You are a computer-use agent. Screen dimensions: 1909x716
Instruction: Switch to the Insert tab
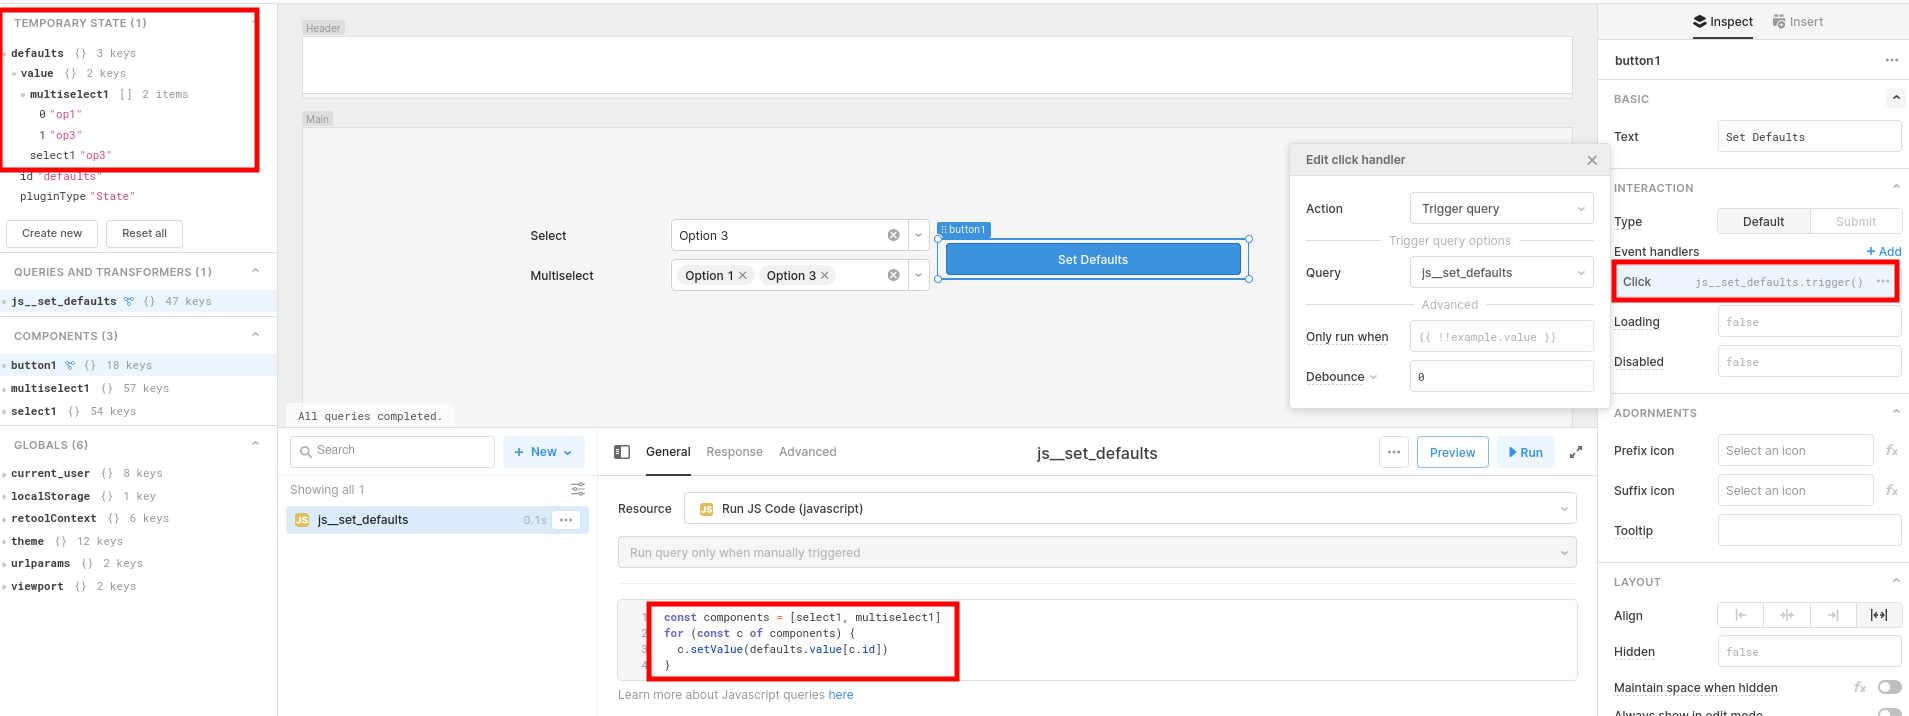coord(1798,22)
